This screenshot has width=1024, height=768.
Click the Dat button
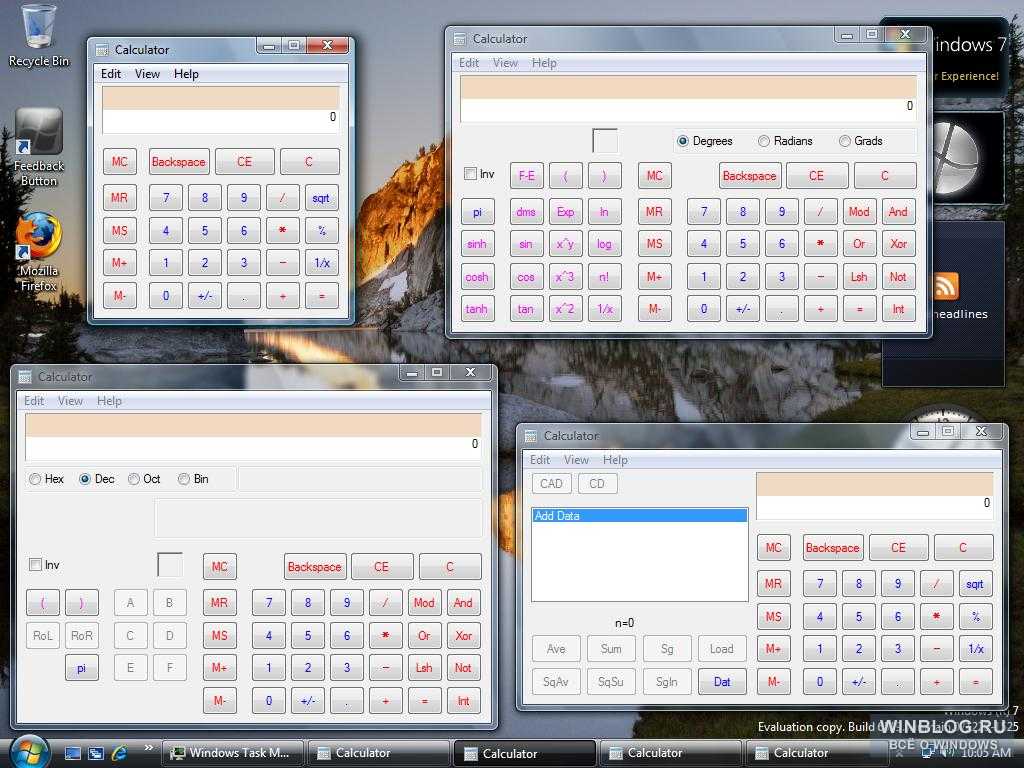point(722,682)
